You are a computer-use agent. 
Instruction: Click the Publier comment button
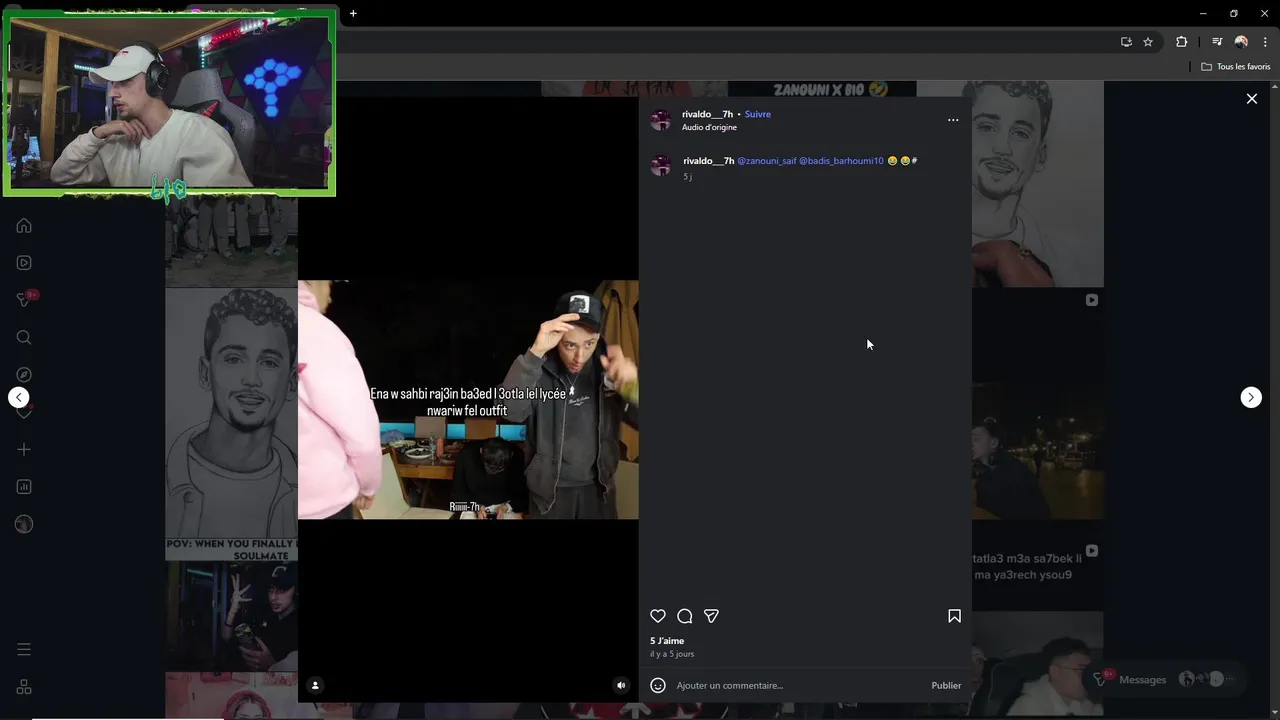[946, 685]
